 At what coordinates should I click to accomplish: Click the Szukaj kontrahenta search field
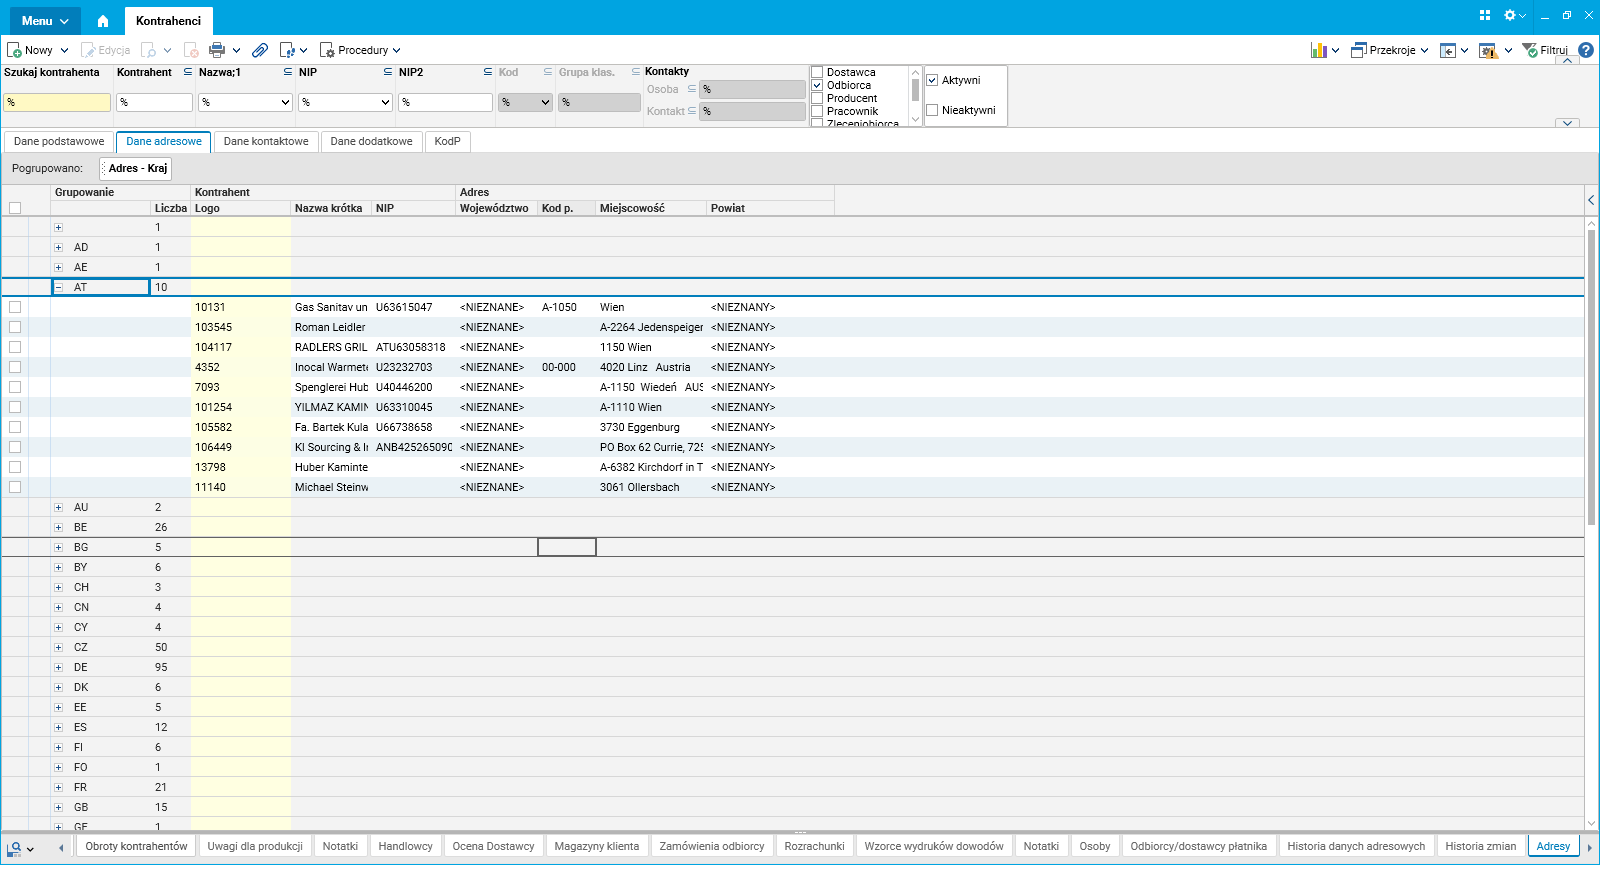(x=57, y=102)
